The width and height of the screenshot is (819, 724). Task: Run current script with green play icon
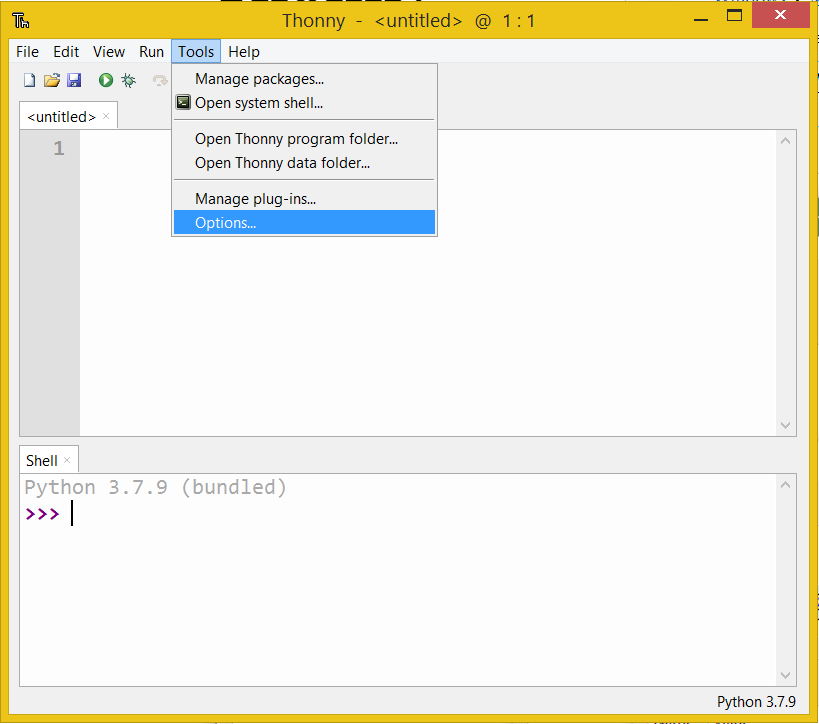point(106,80)
